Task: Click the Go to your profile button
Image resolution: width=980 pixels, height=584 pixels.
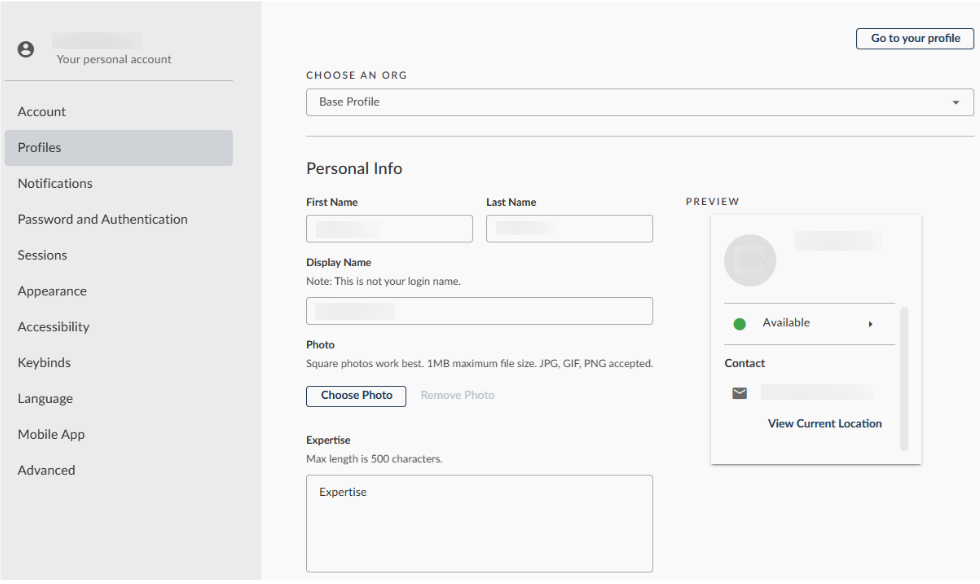Action: point(914,38)
